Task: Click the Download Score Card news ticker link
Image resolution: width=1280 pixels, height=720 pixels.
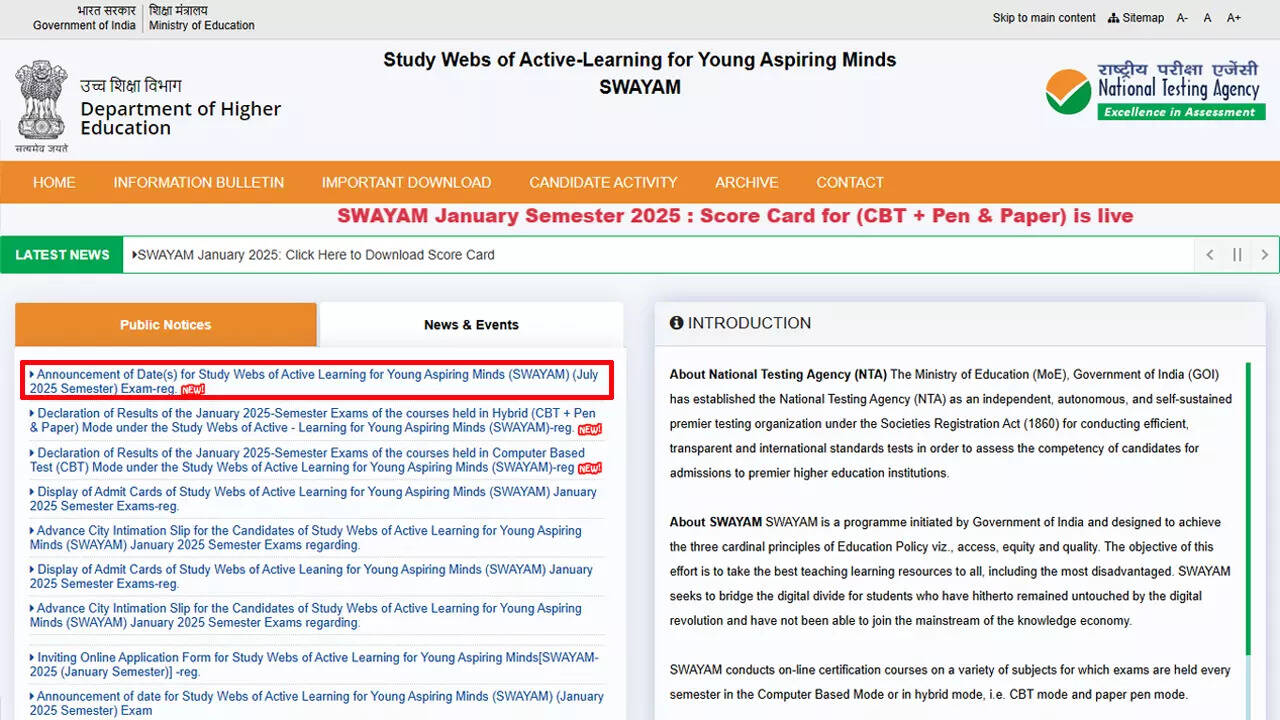Action: click(x=313, y=255)
